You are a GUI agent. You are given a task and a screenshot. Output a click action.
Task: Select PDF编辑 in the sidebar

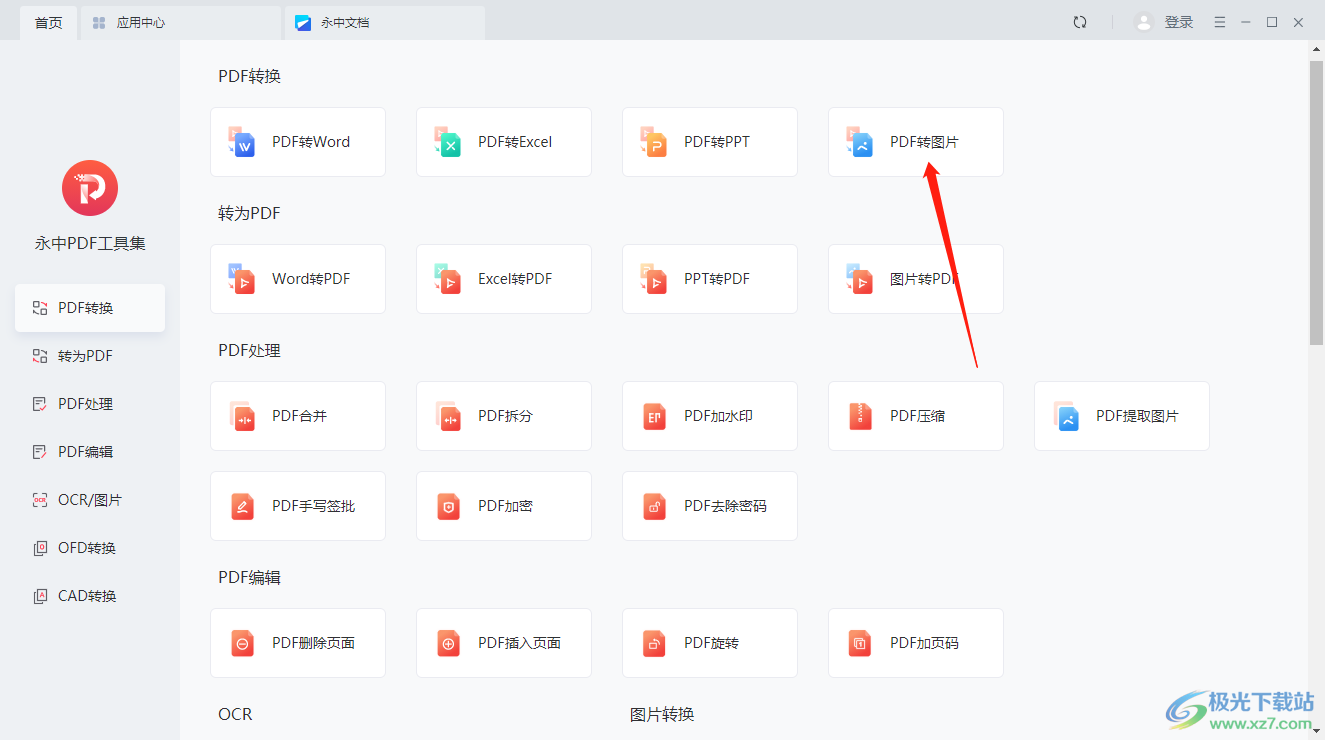[x=90, y=452]
